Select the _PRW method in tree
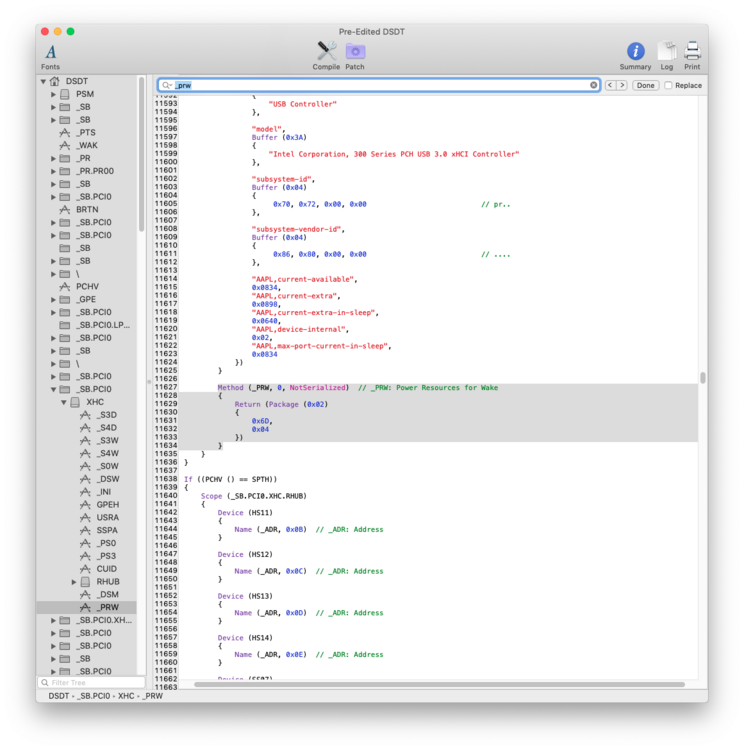Image resolution: width=744 pixels, height=750 pixels. [x=107, y=607]
